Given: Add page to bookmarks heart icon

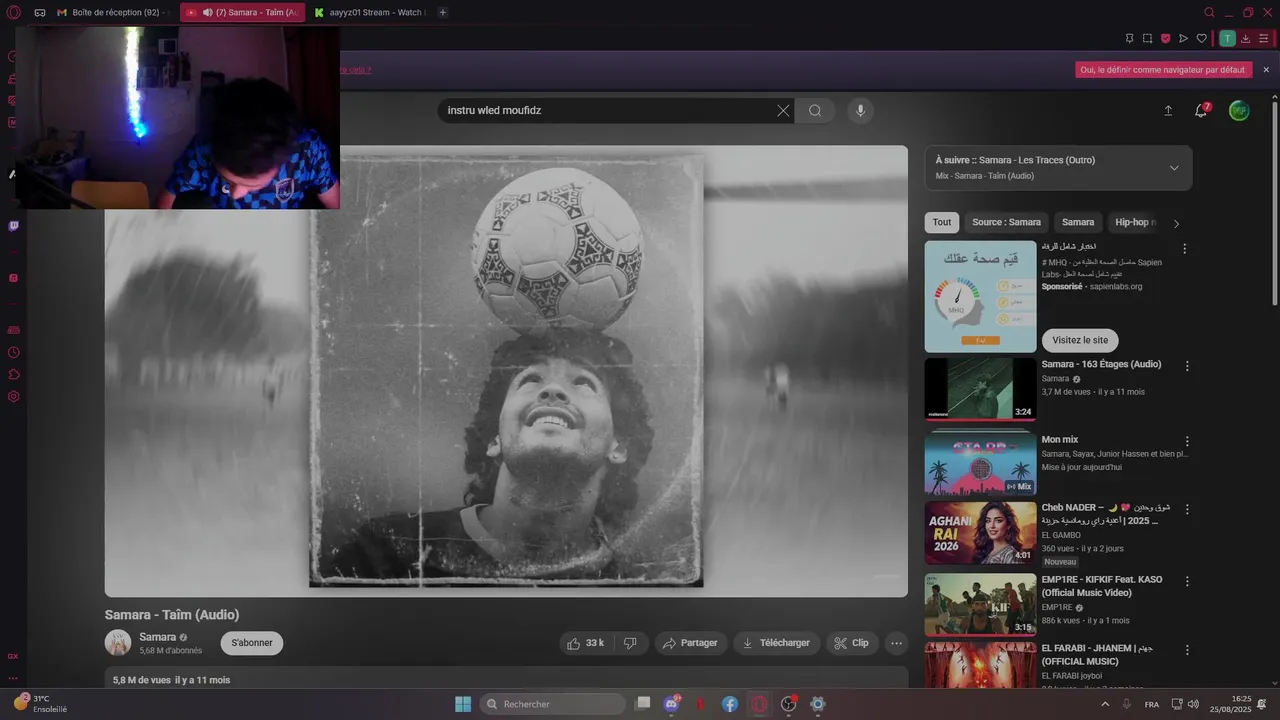Looking at the screenshot, I should point(1201,38).
